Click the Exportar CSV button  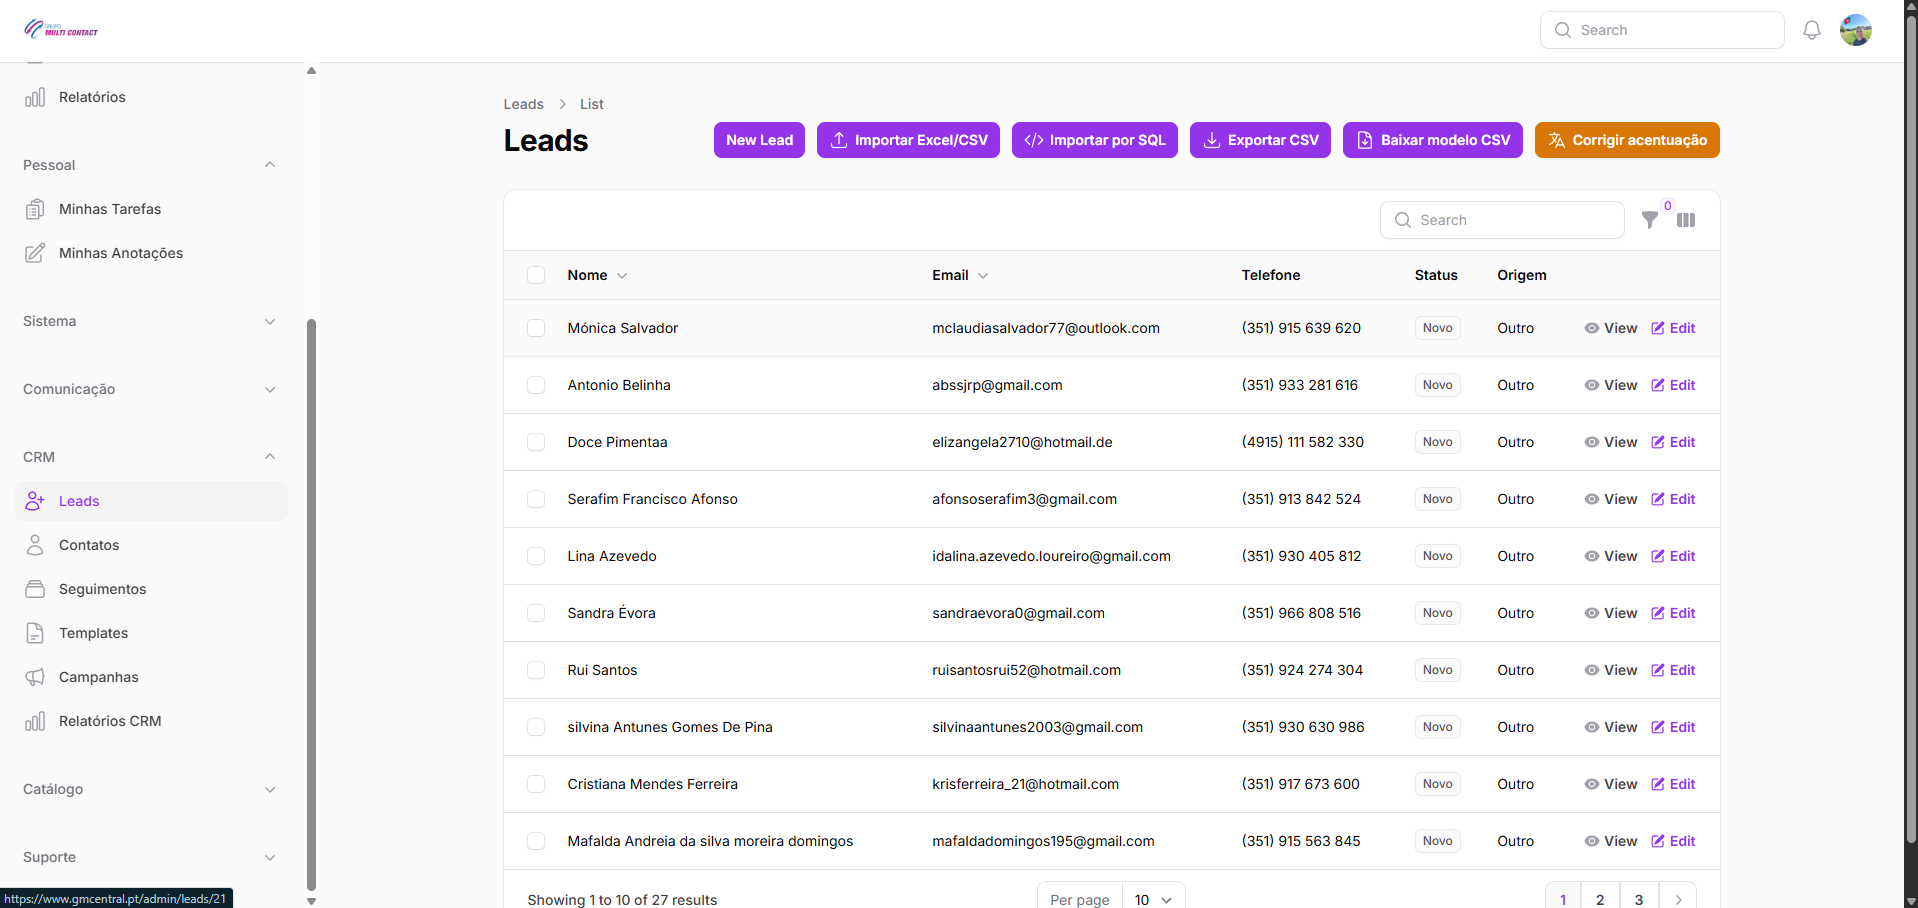tap(1260, 140)
